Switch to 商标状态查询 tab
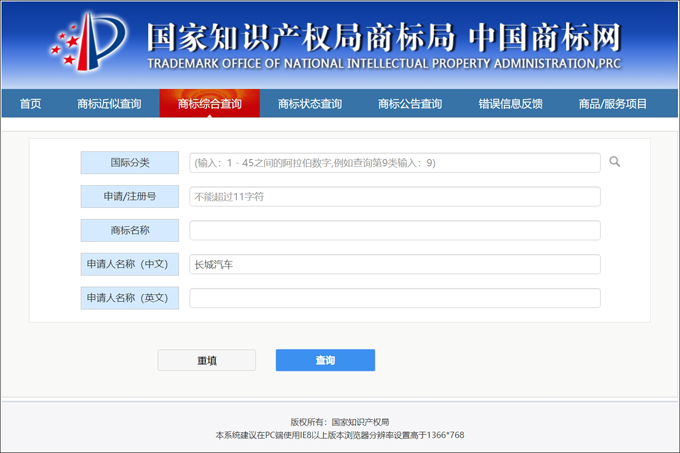 310,104
